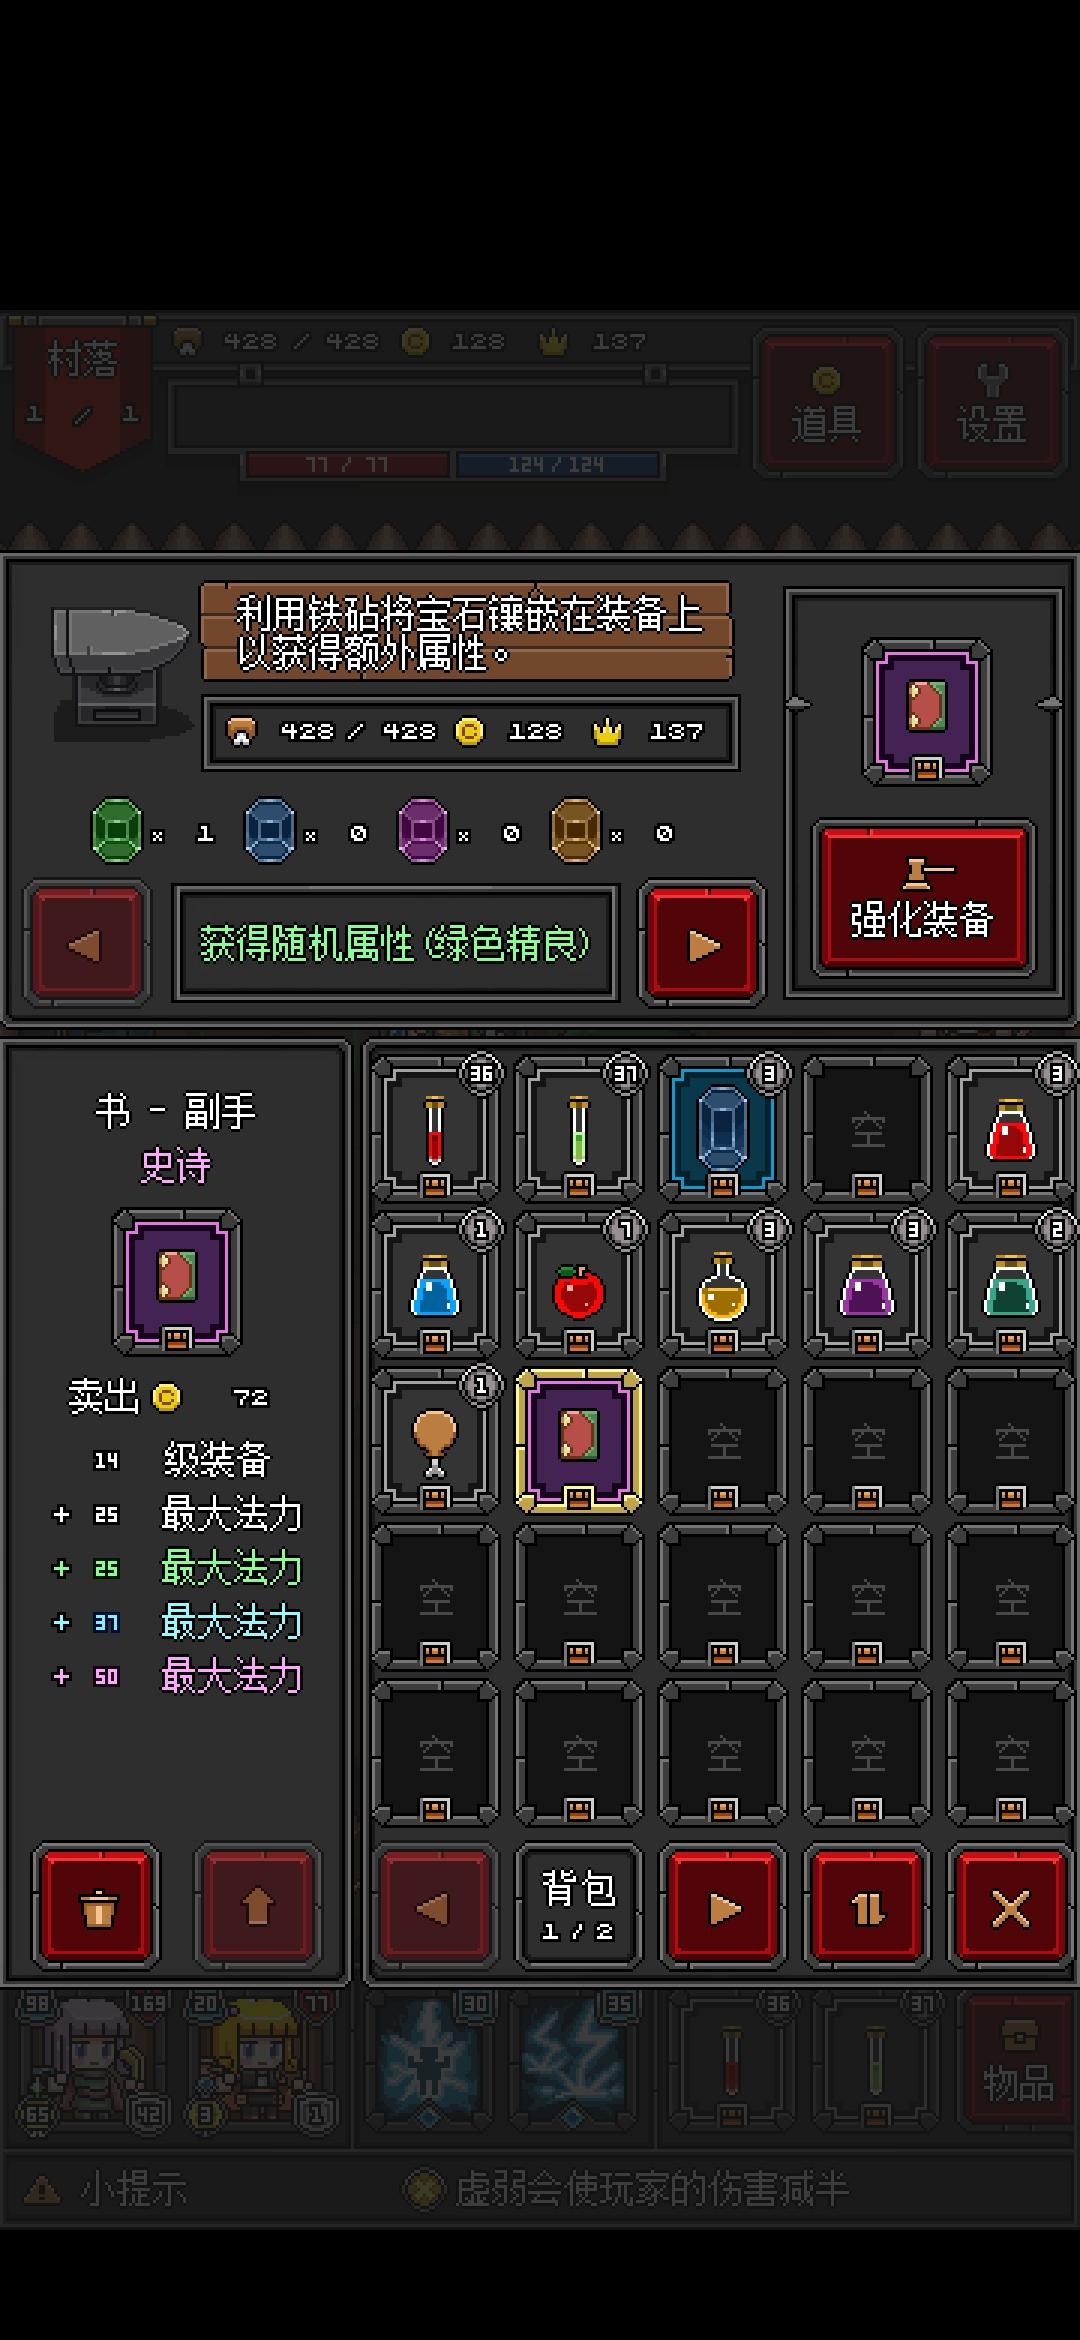Select the purple epic book in inventory
Viewport: 1080px width, 2340px height.
pyautogui.click(x=579, y=1441)
